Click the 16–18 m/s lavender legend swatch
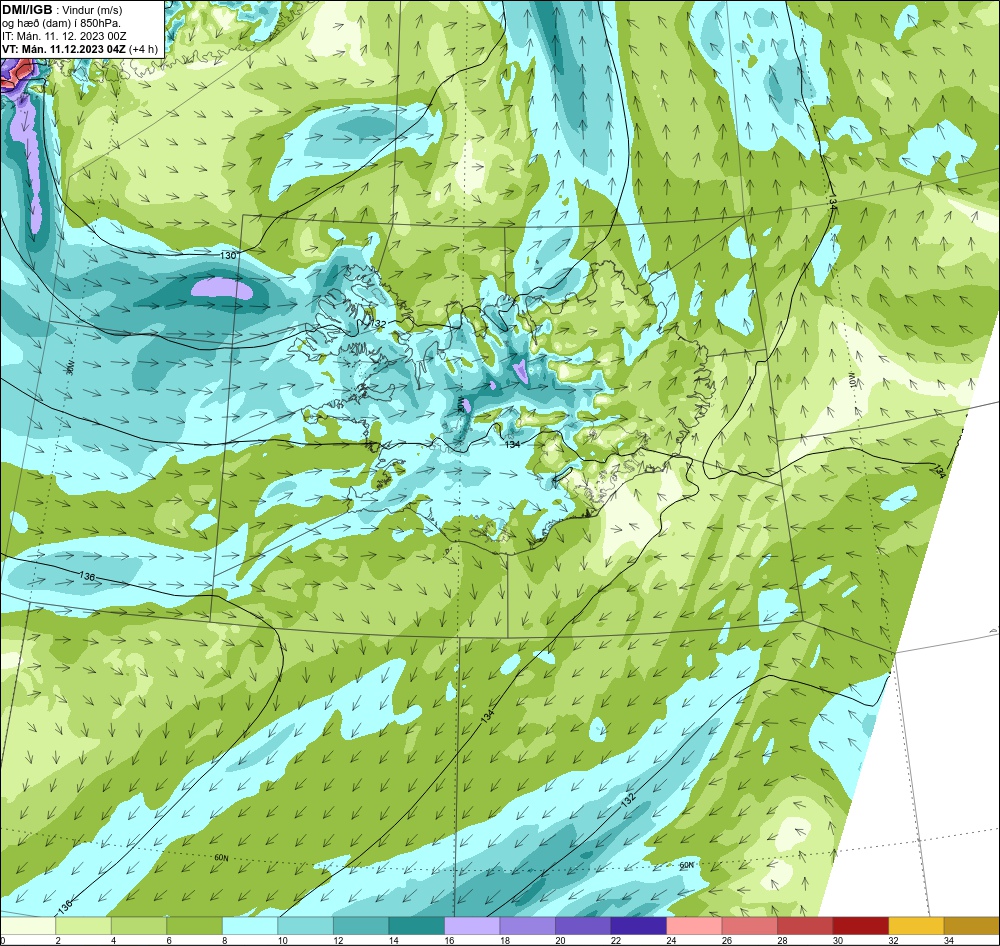The width and height of the screenshot is (1000, 946). 472,926
